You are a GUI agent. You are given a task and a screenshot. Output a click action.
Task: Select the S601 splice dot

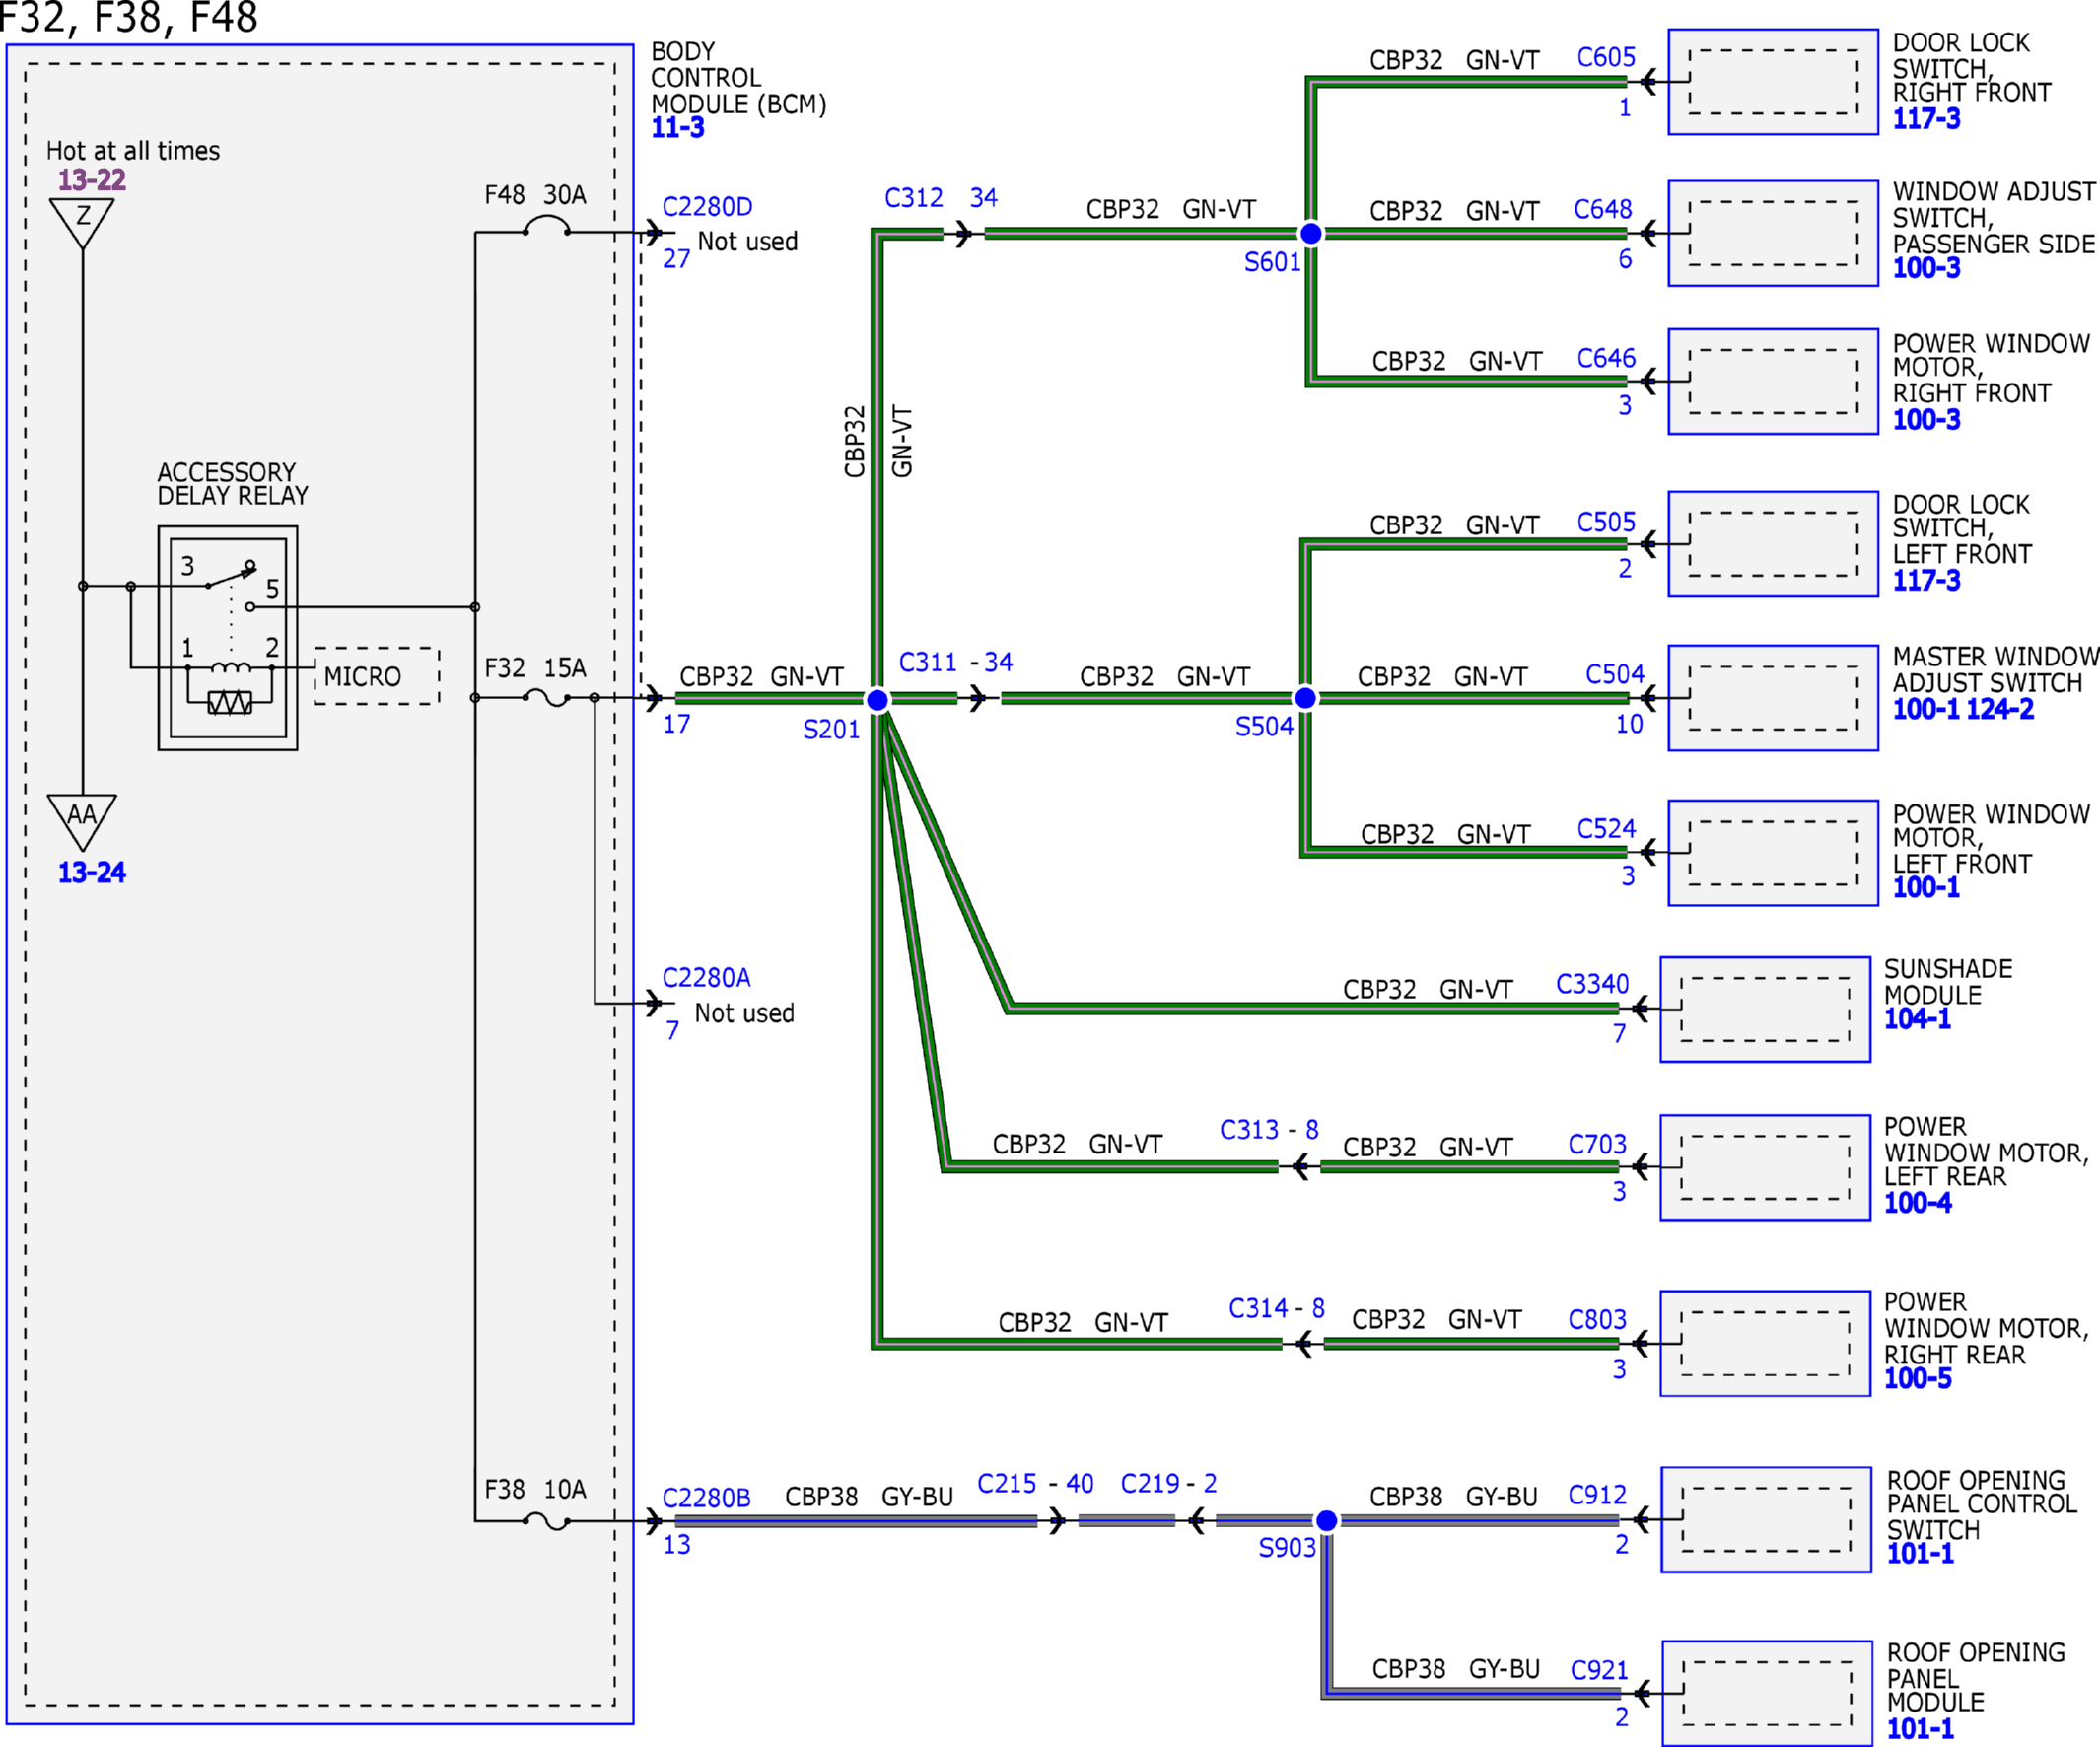tap(1311, 234)
